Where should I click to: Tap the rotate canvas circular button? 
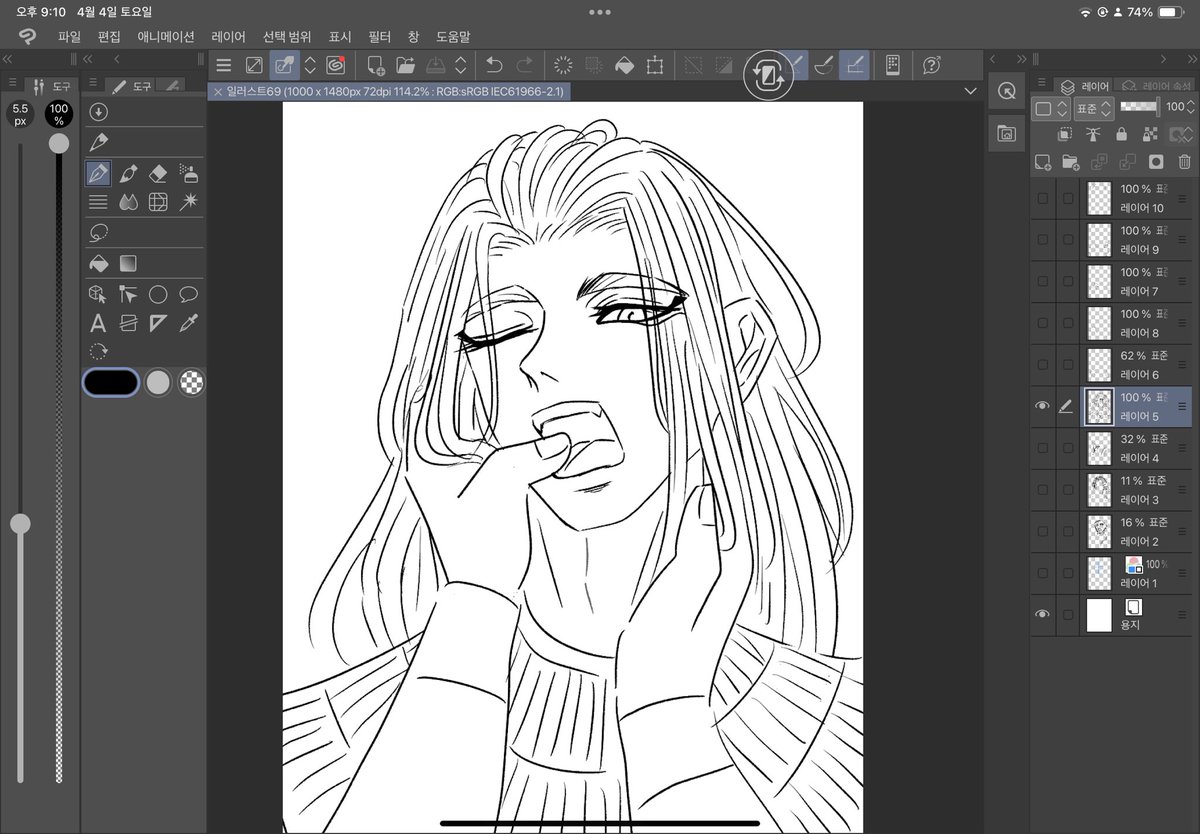click(x=768, y=75)
